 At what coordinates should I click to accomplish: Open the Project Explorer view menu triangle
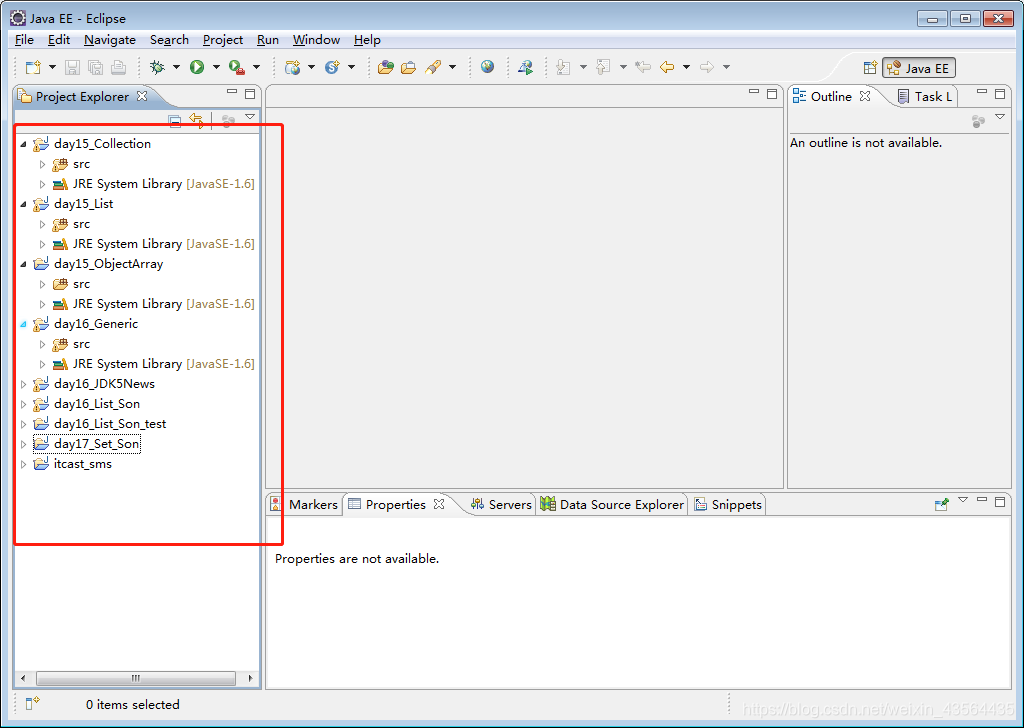pyautogui.click(x=250, y=117)
